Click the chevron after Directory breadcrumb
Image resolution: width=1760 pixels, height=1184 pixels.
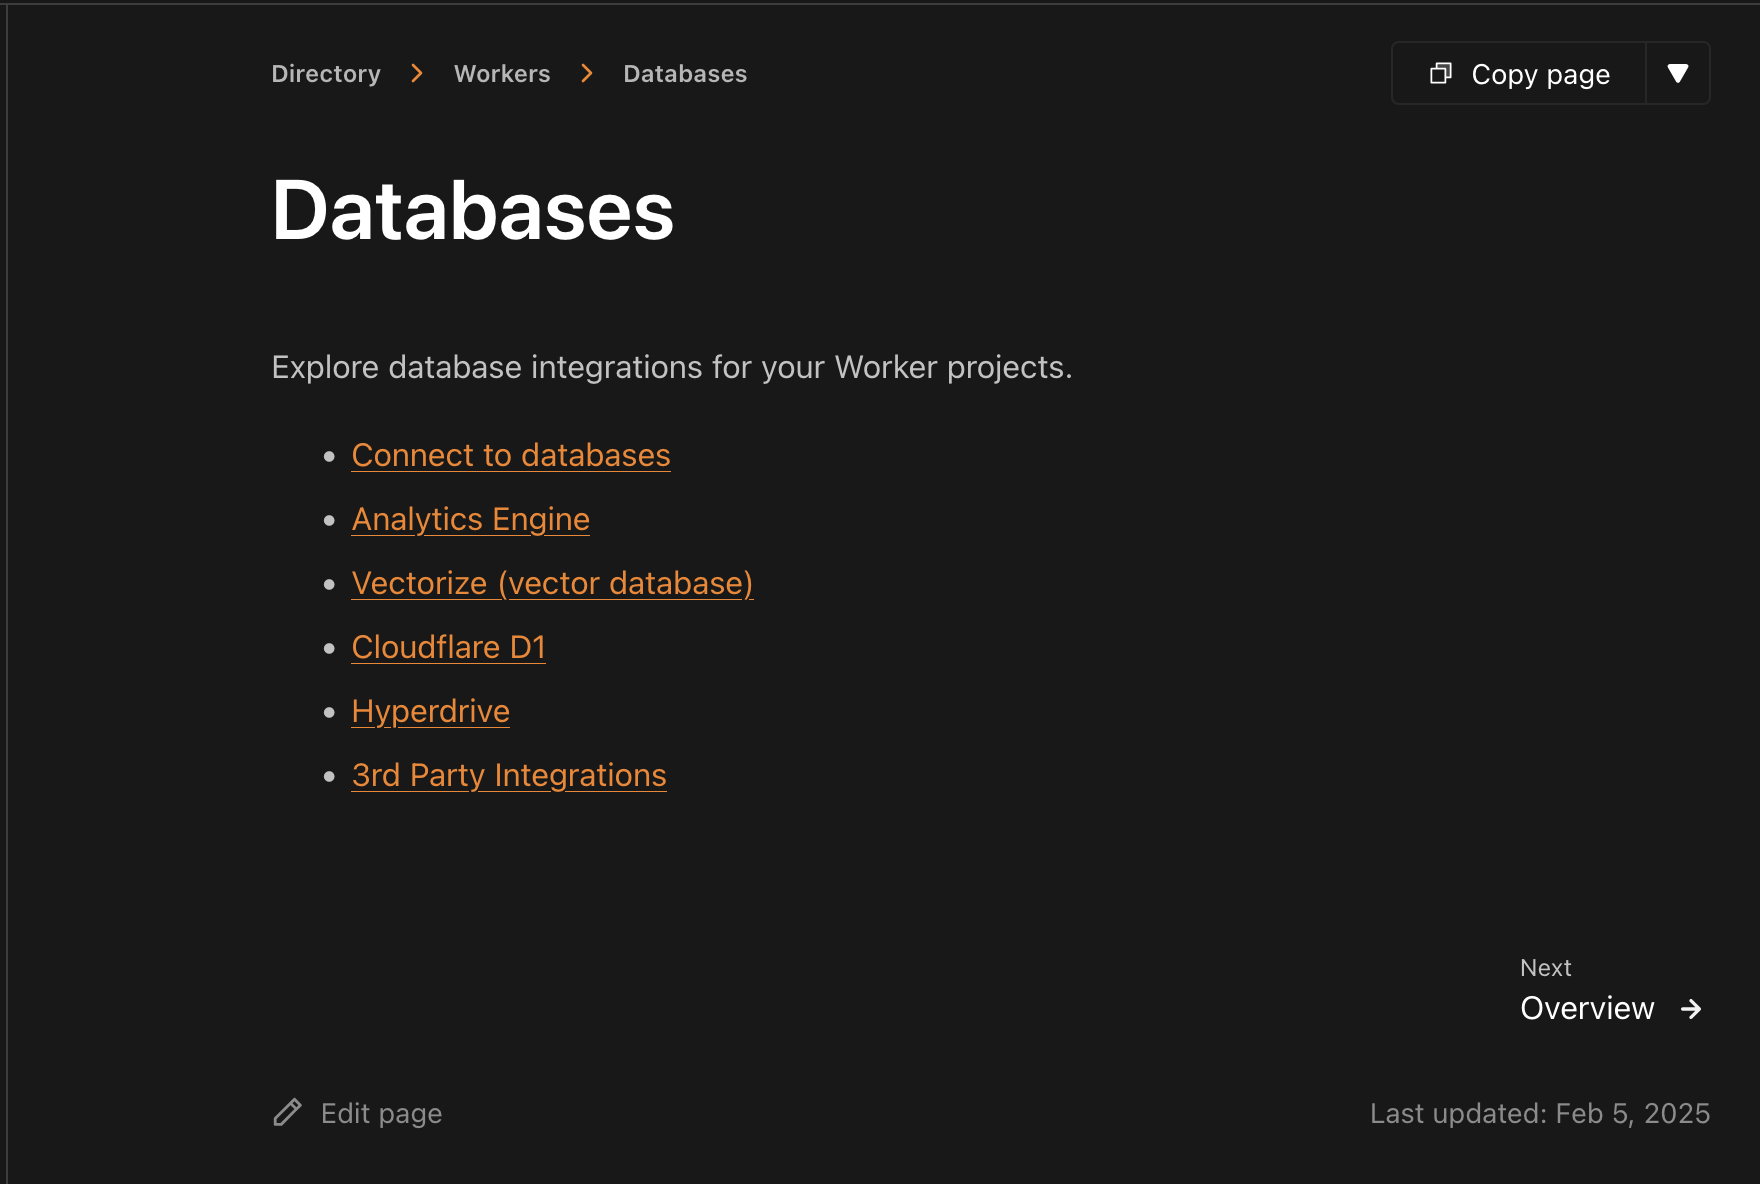tap(417, 74)
